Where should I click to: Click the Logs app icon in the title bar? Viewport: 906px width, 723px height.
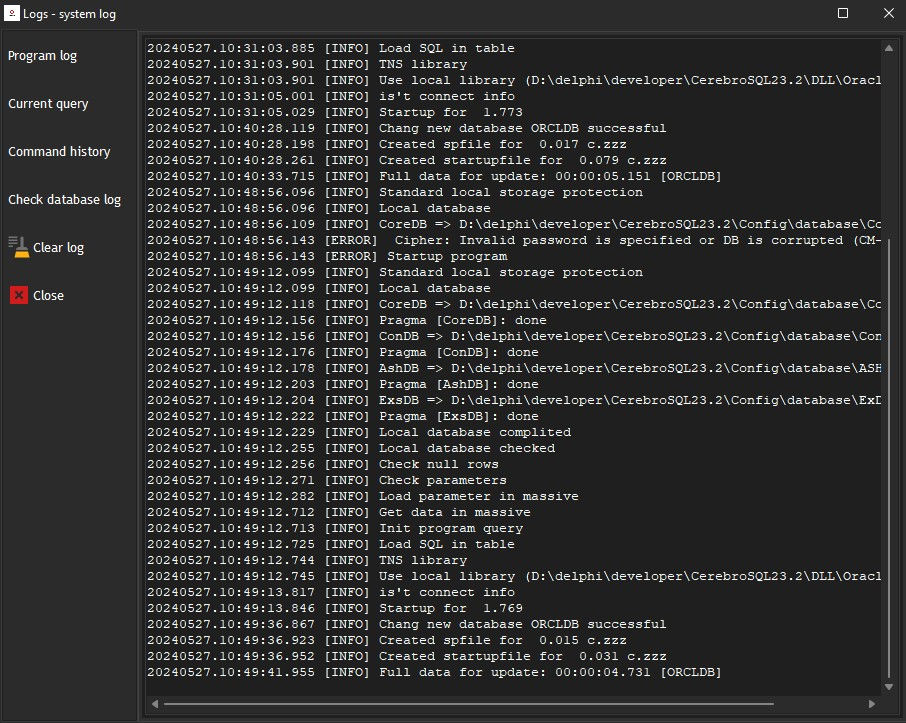(x=13, y=13)
